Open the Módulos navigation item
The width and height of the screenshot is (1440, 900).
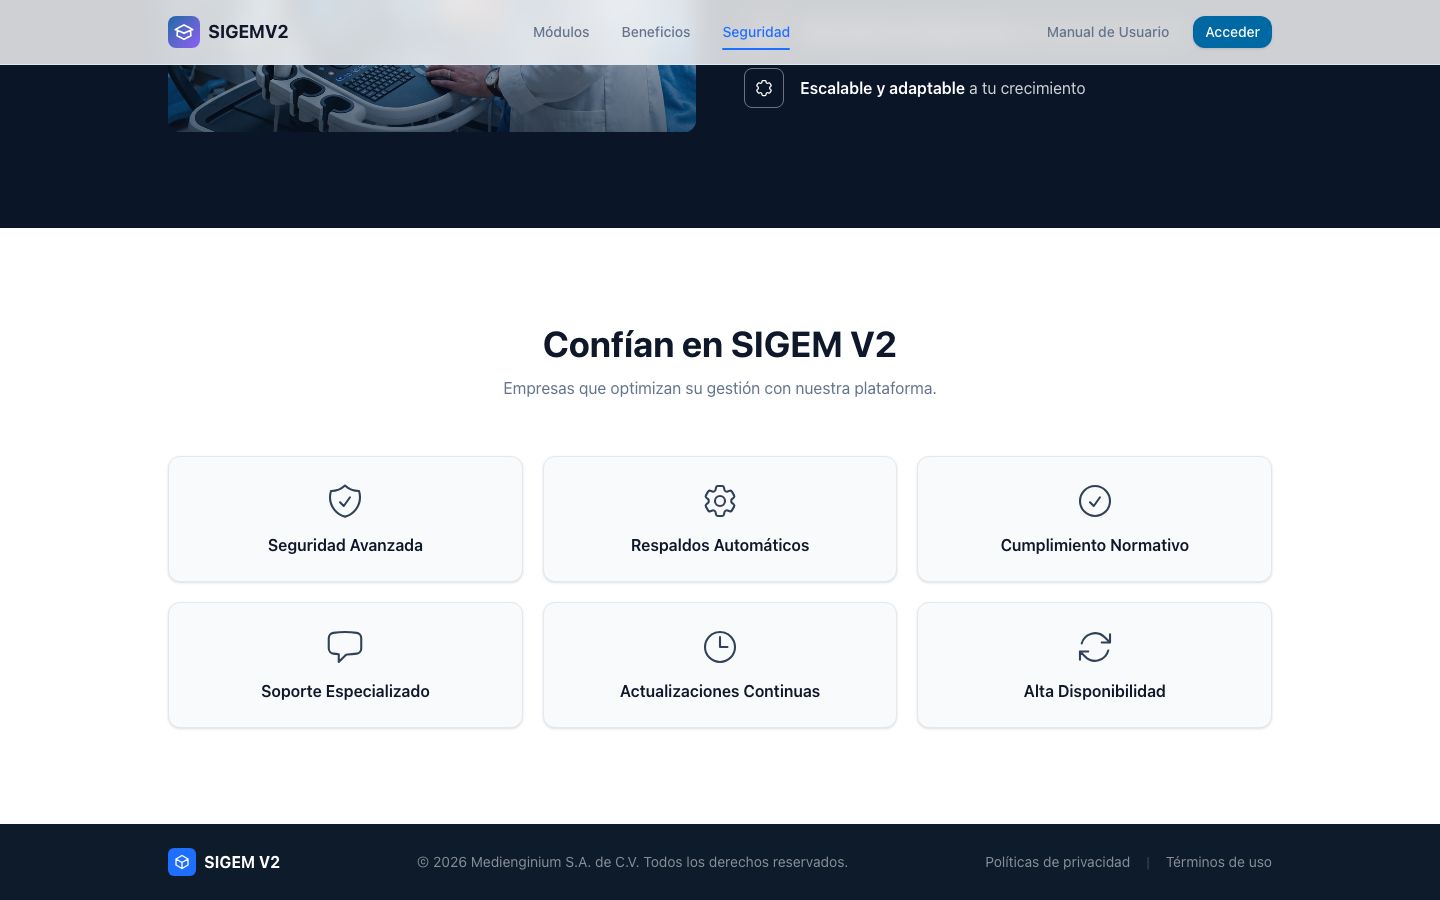561,32
